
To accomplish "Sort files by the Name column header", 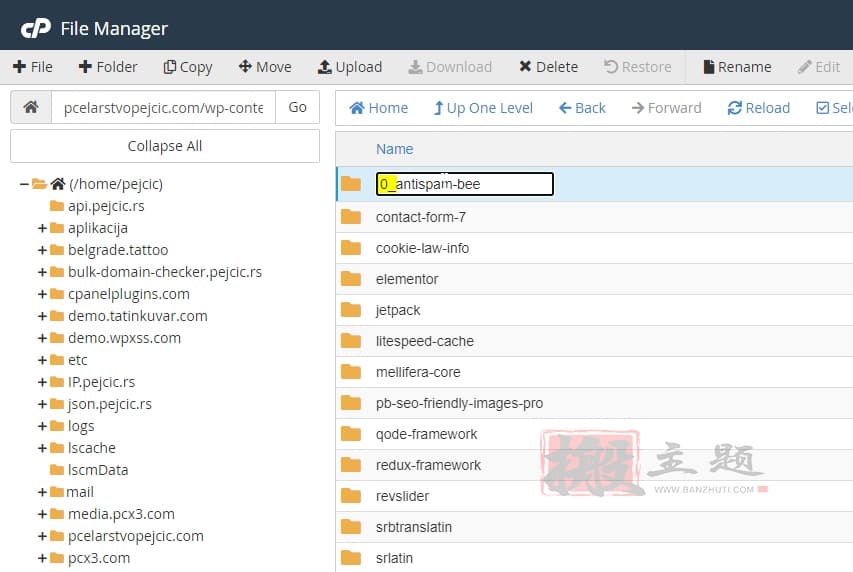I will point(394,149).
